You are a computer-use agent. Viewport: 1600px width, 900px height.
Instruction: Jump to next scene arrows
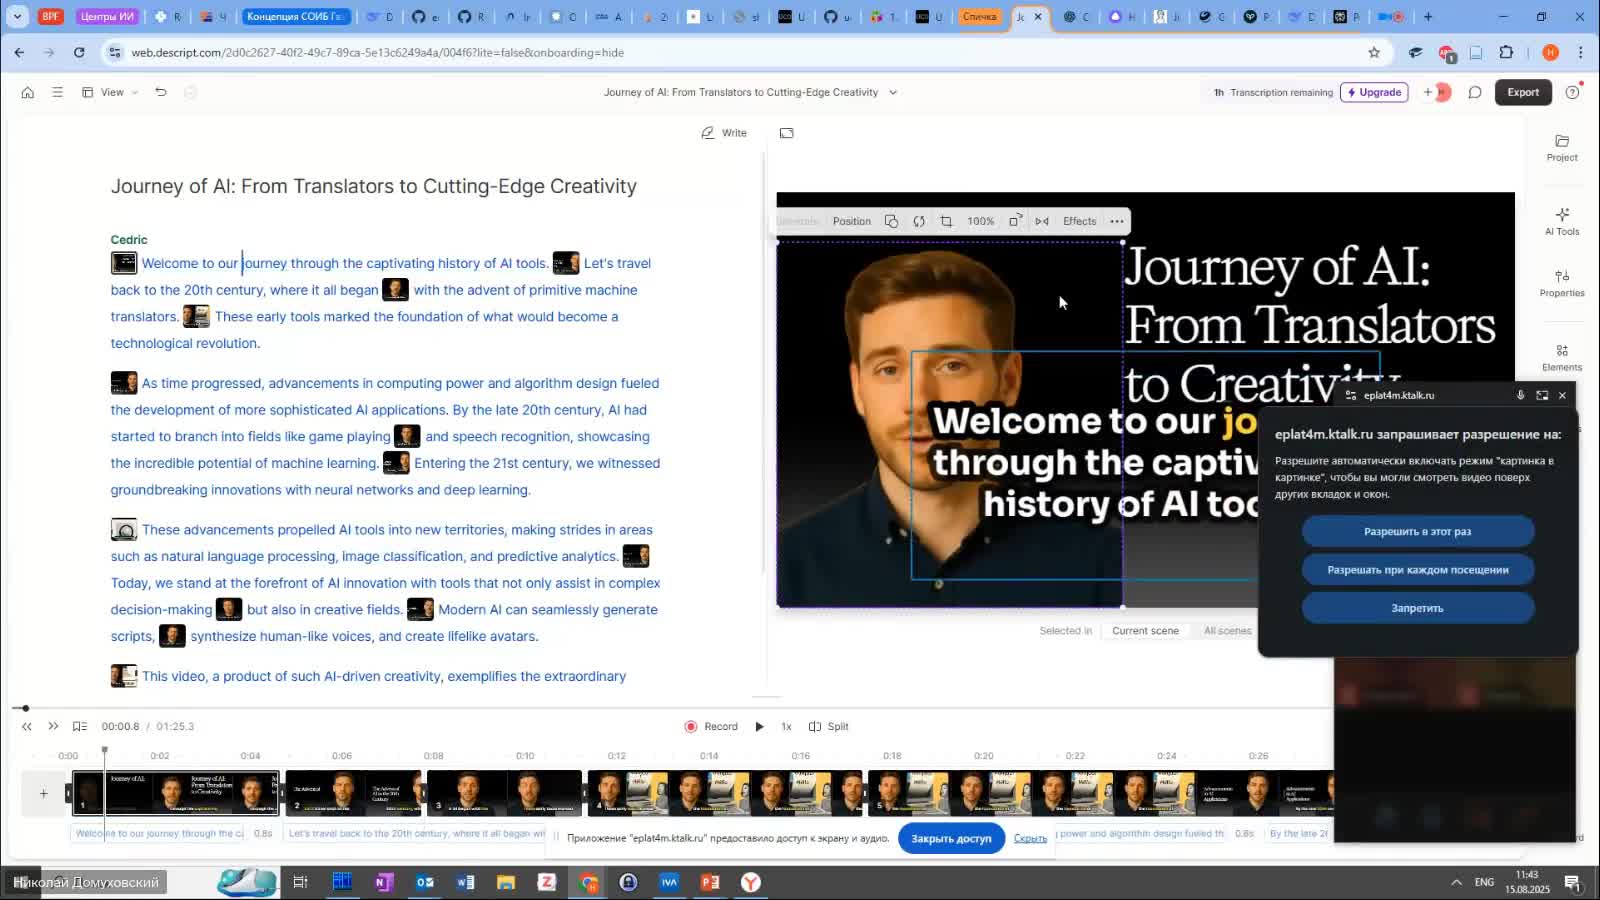click(53, 727)
